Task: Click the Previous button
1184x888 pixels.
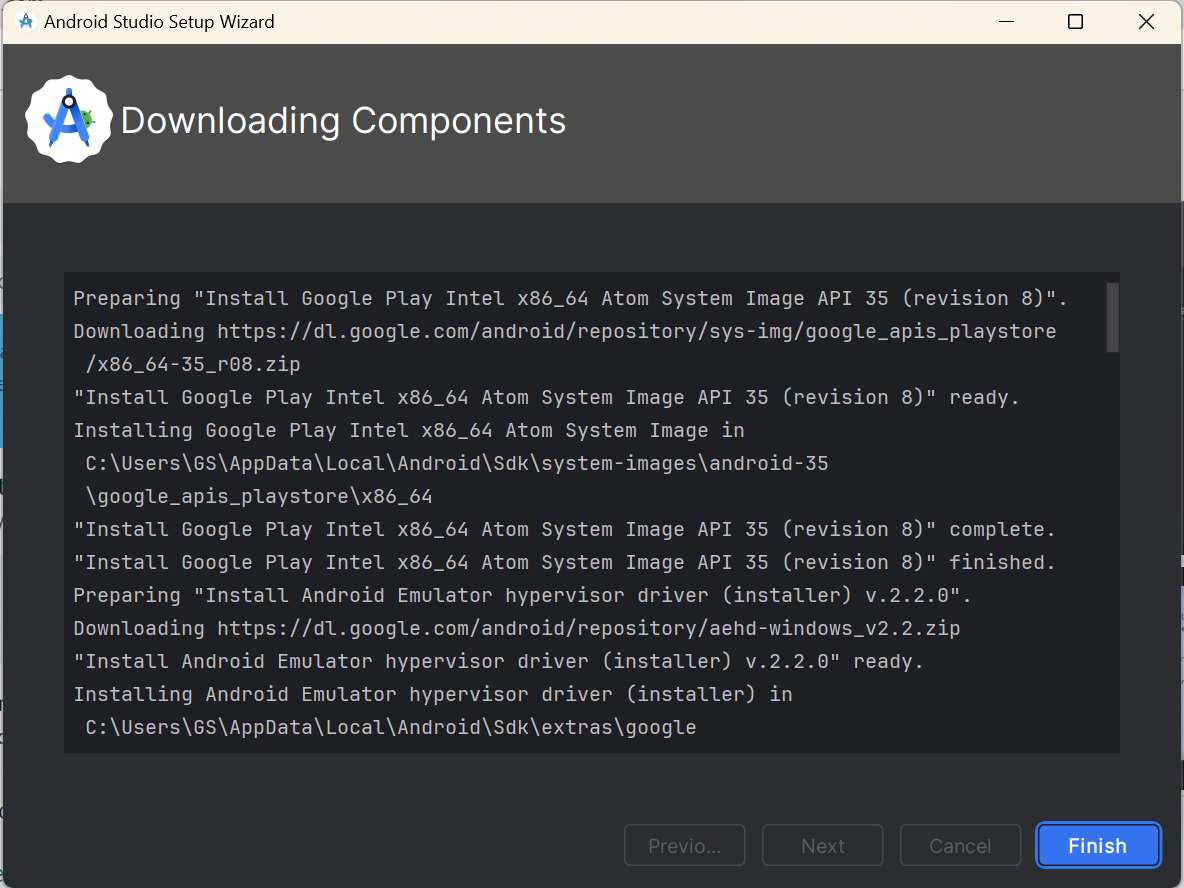Action: [x=684, y=845]
